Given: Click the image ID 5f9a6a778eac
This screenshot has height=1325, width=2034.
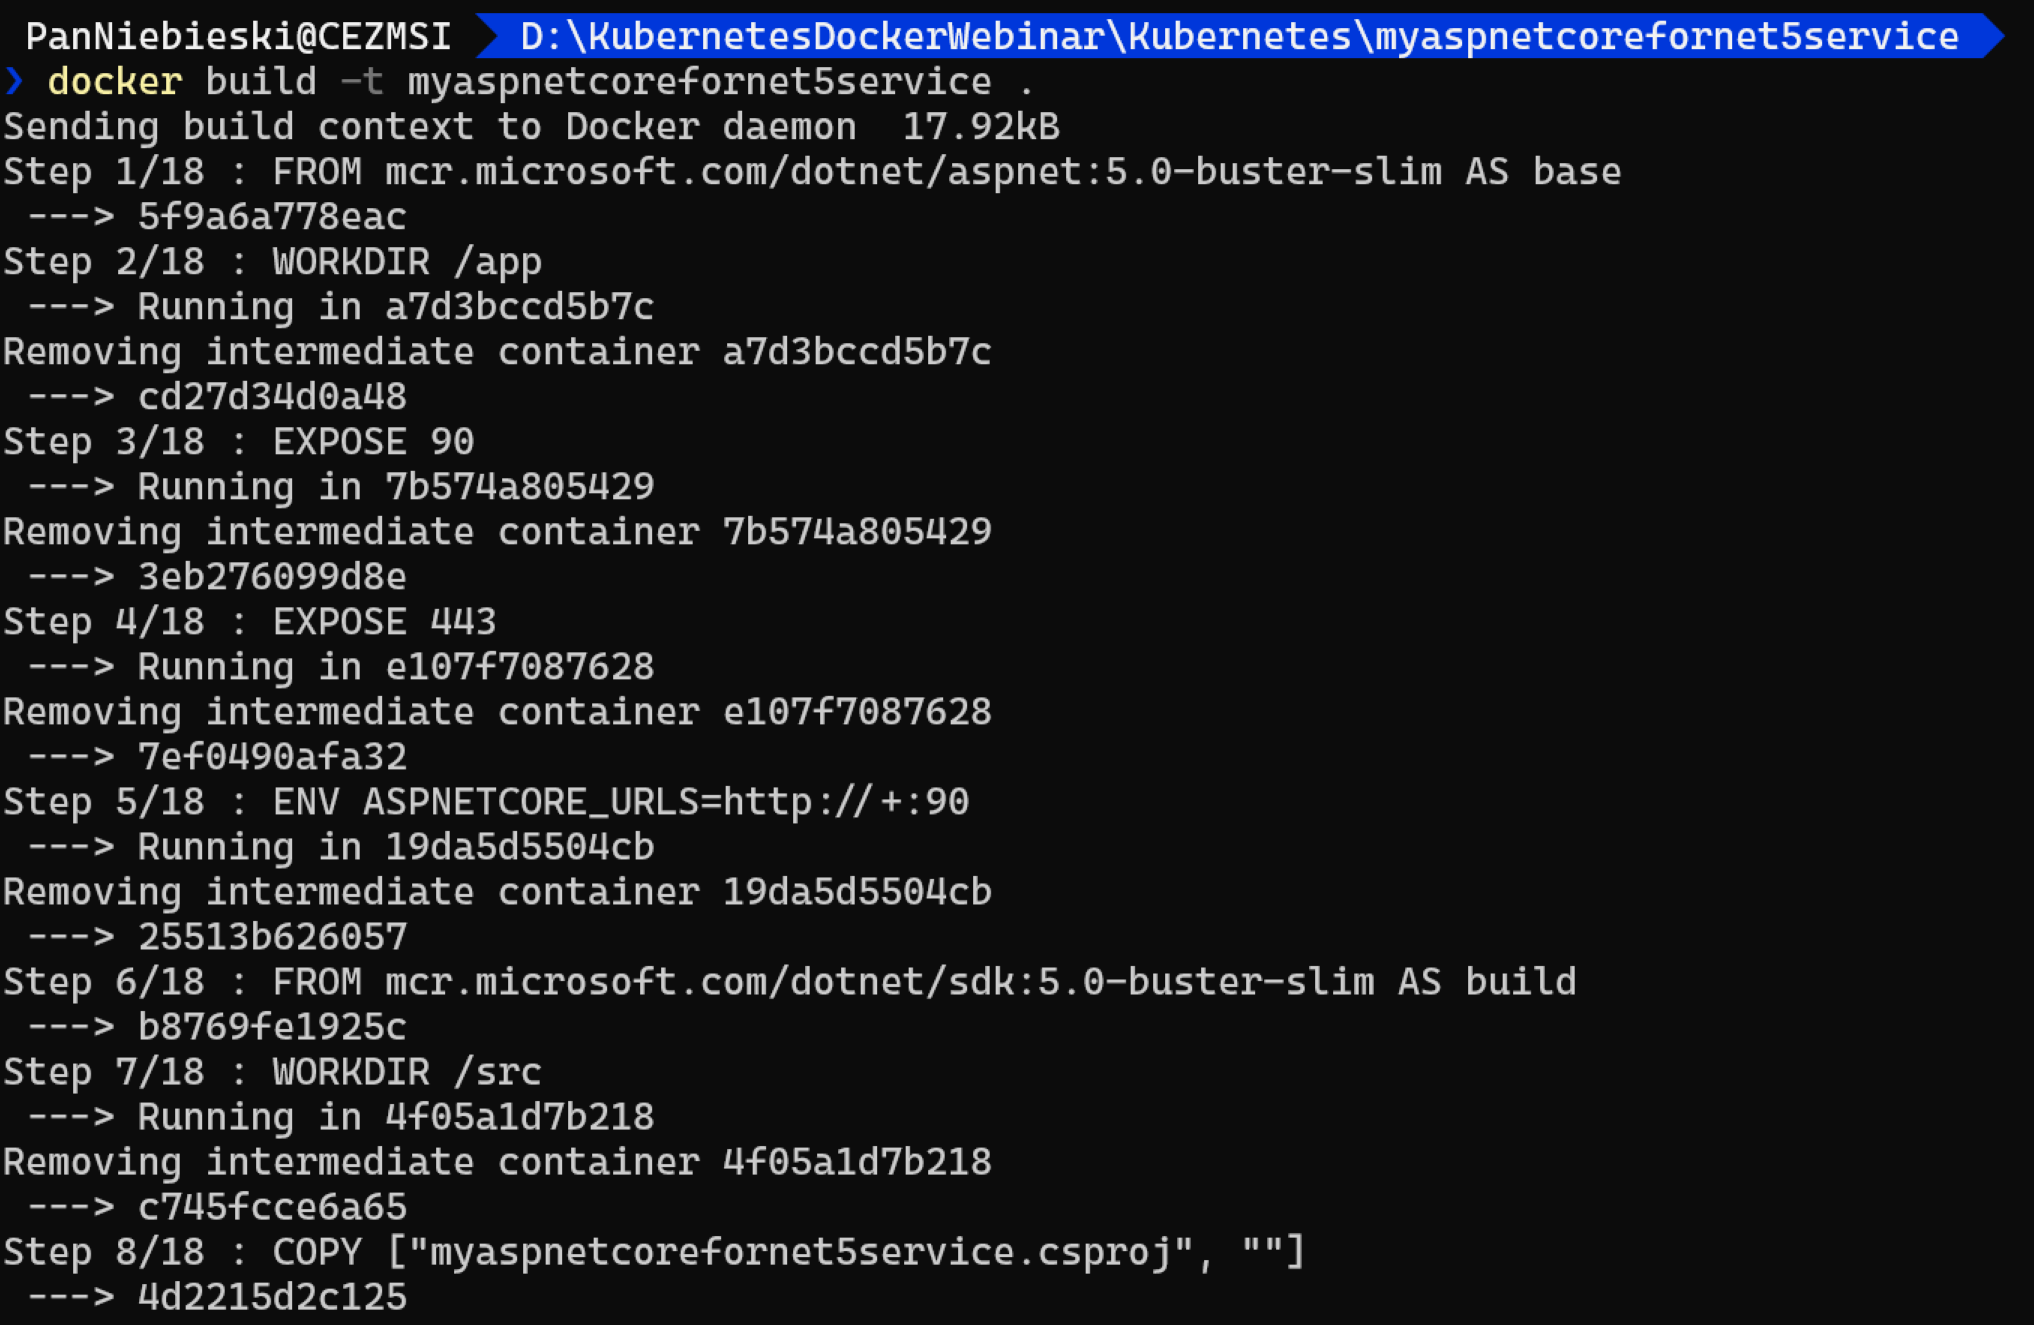Looking at the screenshot, I should point(272,217).
